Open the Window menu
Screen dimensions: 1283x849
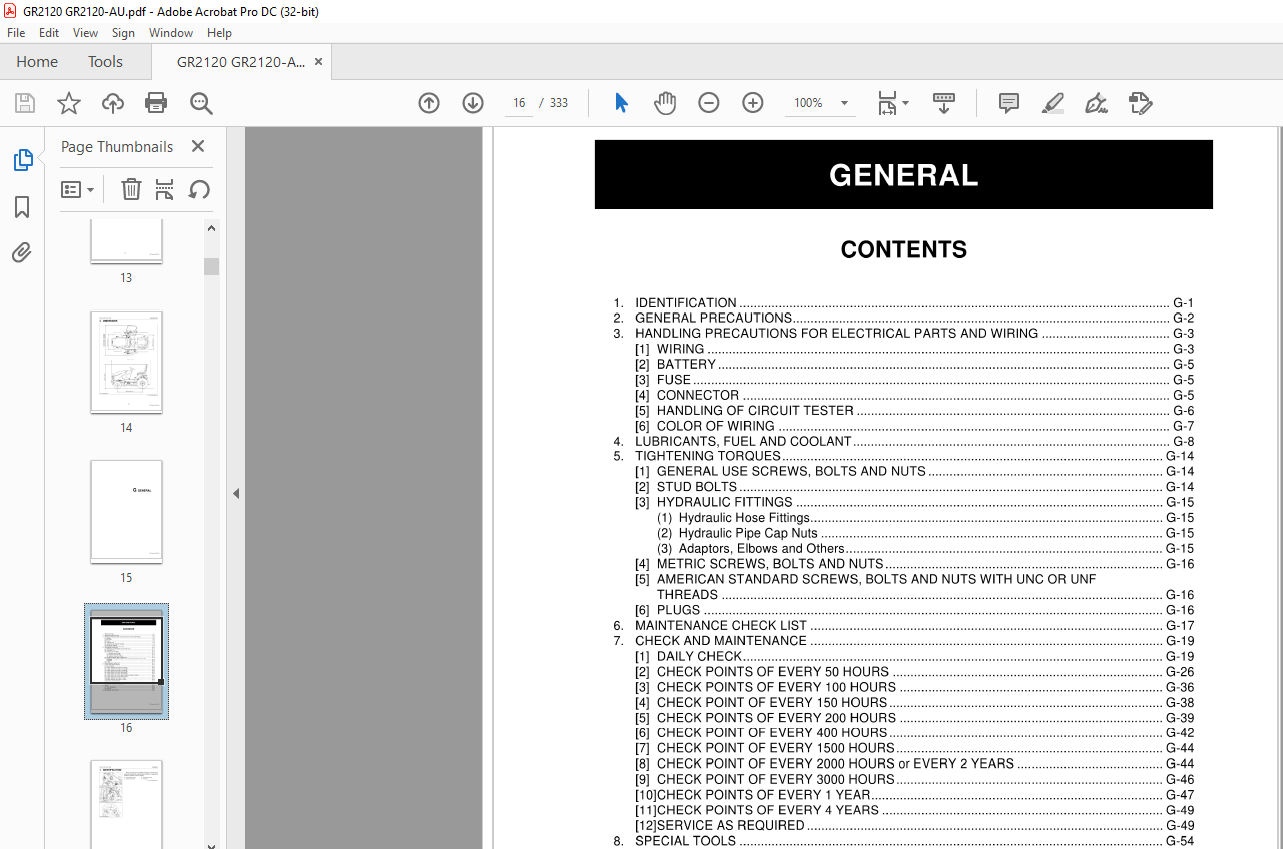point(171,33)
